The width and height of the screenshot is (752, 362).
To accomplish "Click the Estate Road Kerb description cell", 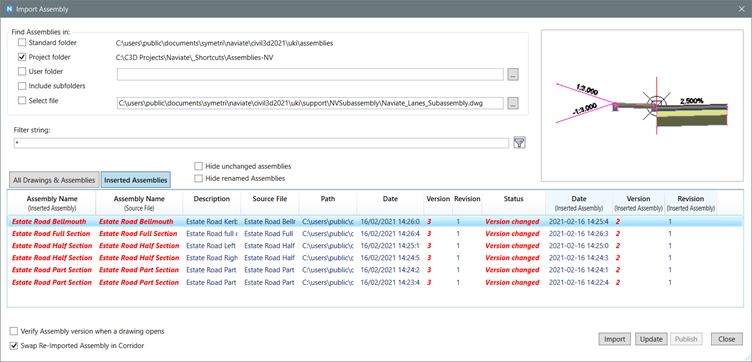I will [212, 222].
